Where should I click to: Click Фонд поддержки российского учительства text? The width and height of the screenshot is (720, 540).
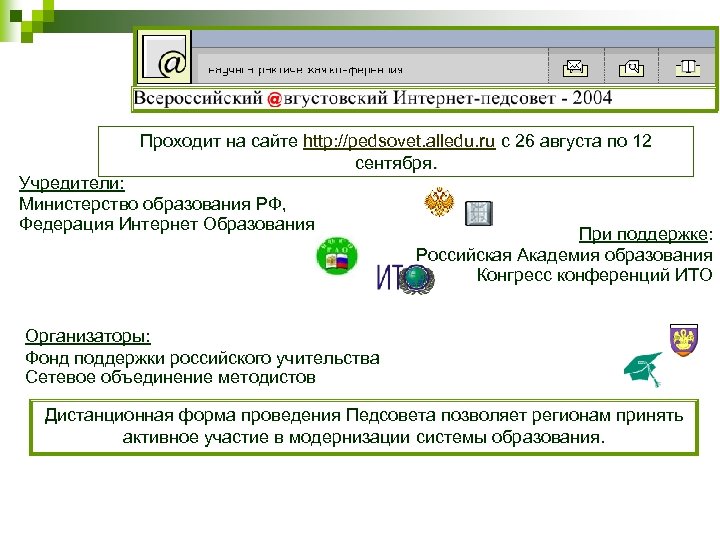tap(202, 358)
